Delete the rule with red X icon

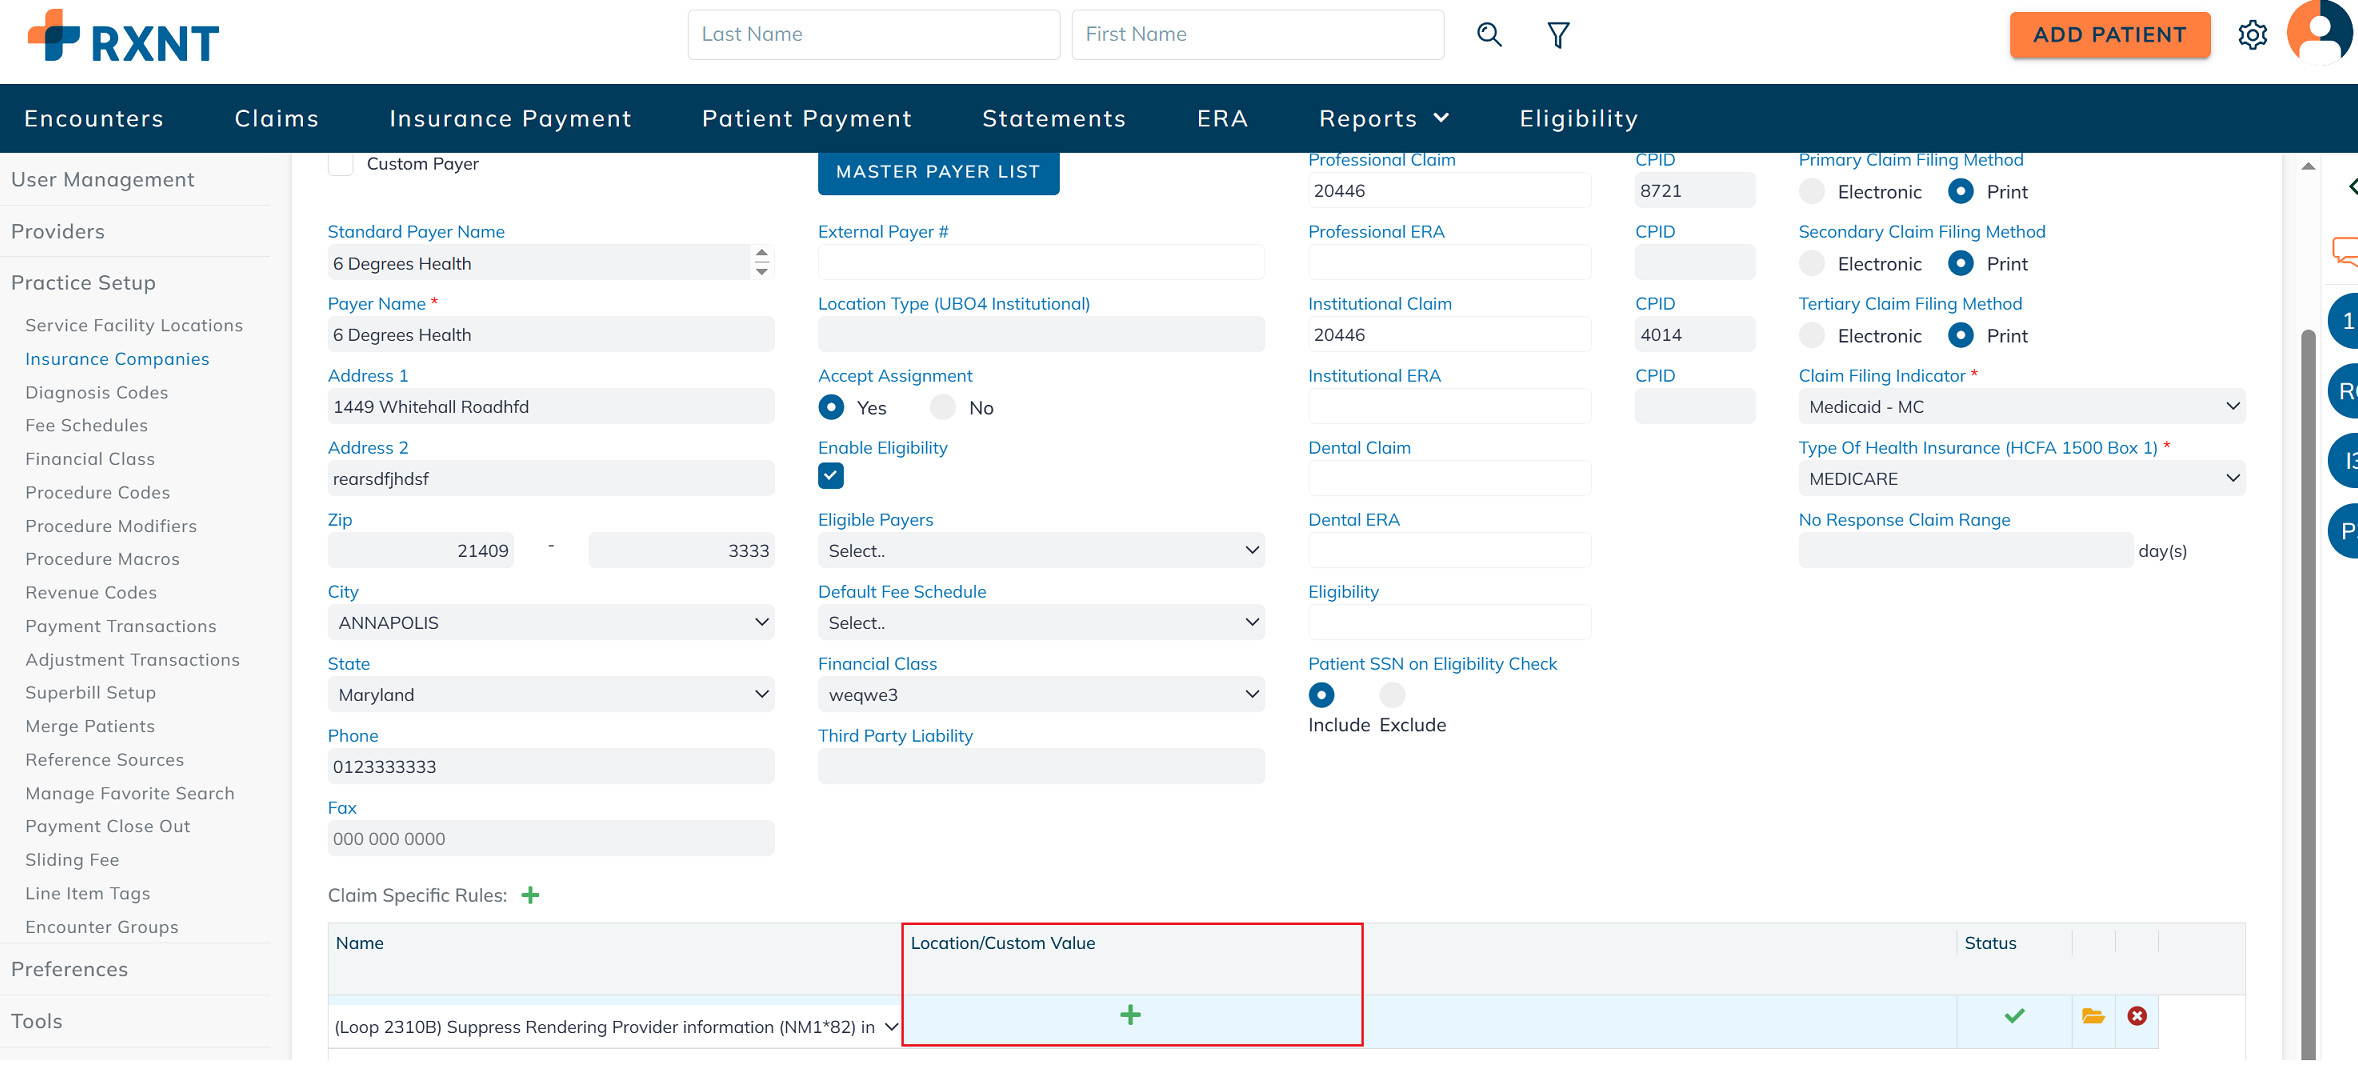click(x=2137, y=1016)
